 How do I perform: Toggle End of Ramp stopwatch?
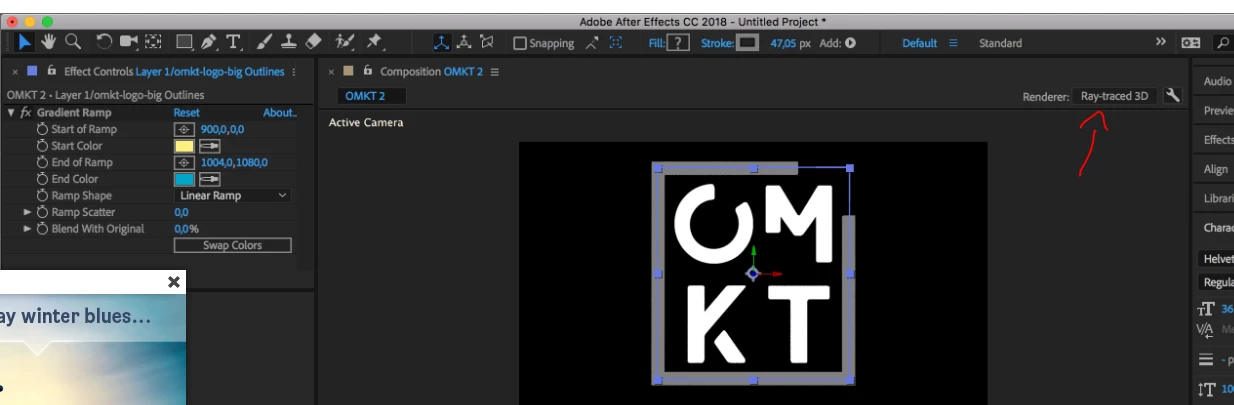click(x=42, y=162)
